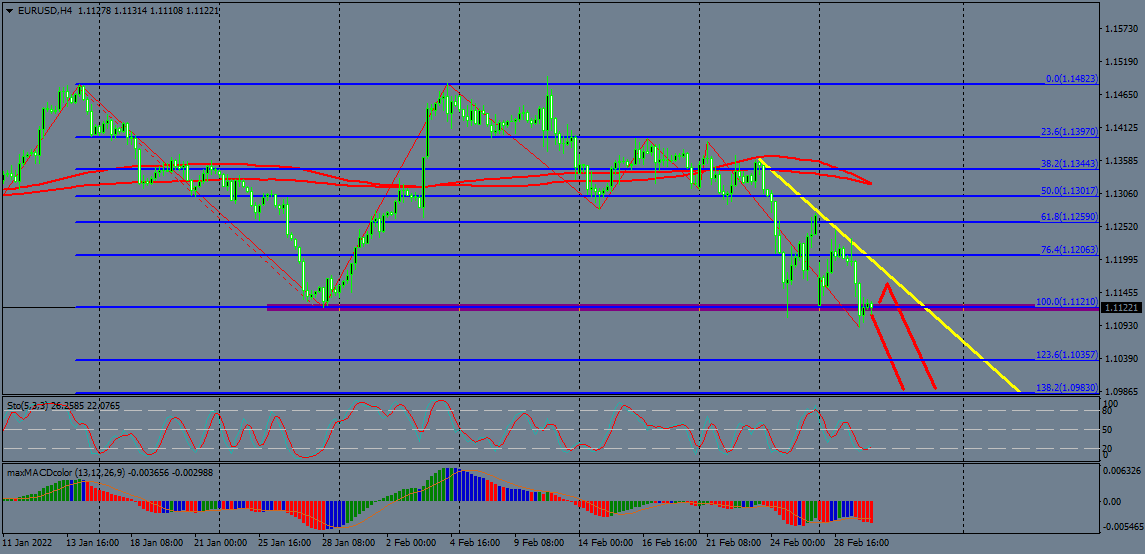Click the triangle arrow before EURUSD,H4
The image size is (1145, 554).
tap(9, 11)
